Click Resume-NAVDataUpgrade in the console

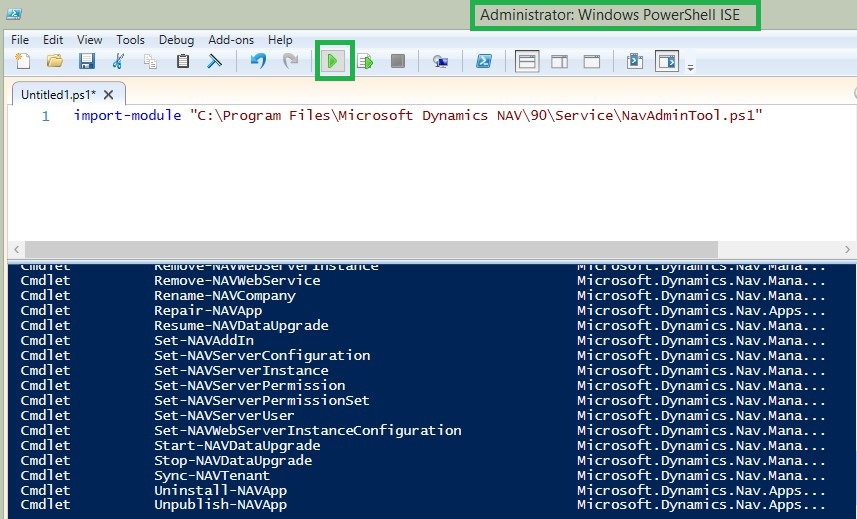click(x=241, y=326)
